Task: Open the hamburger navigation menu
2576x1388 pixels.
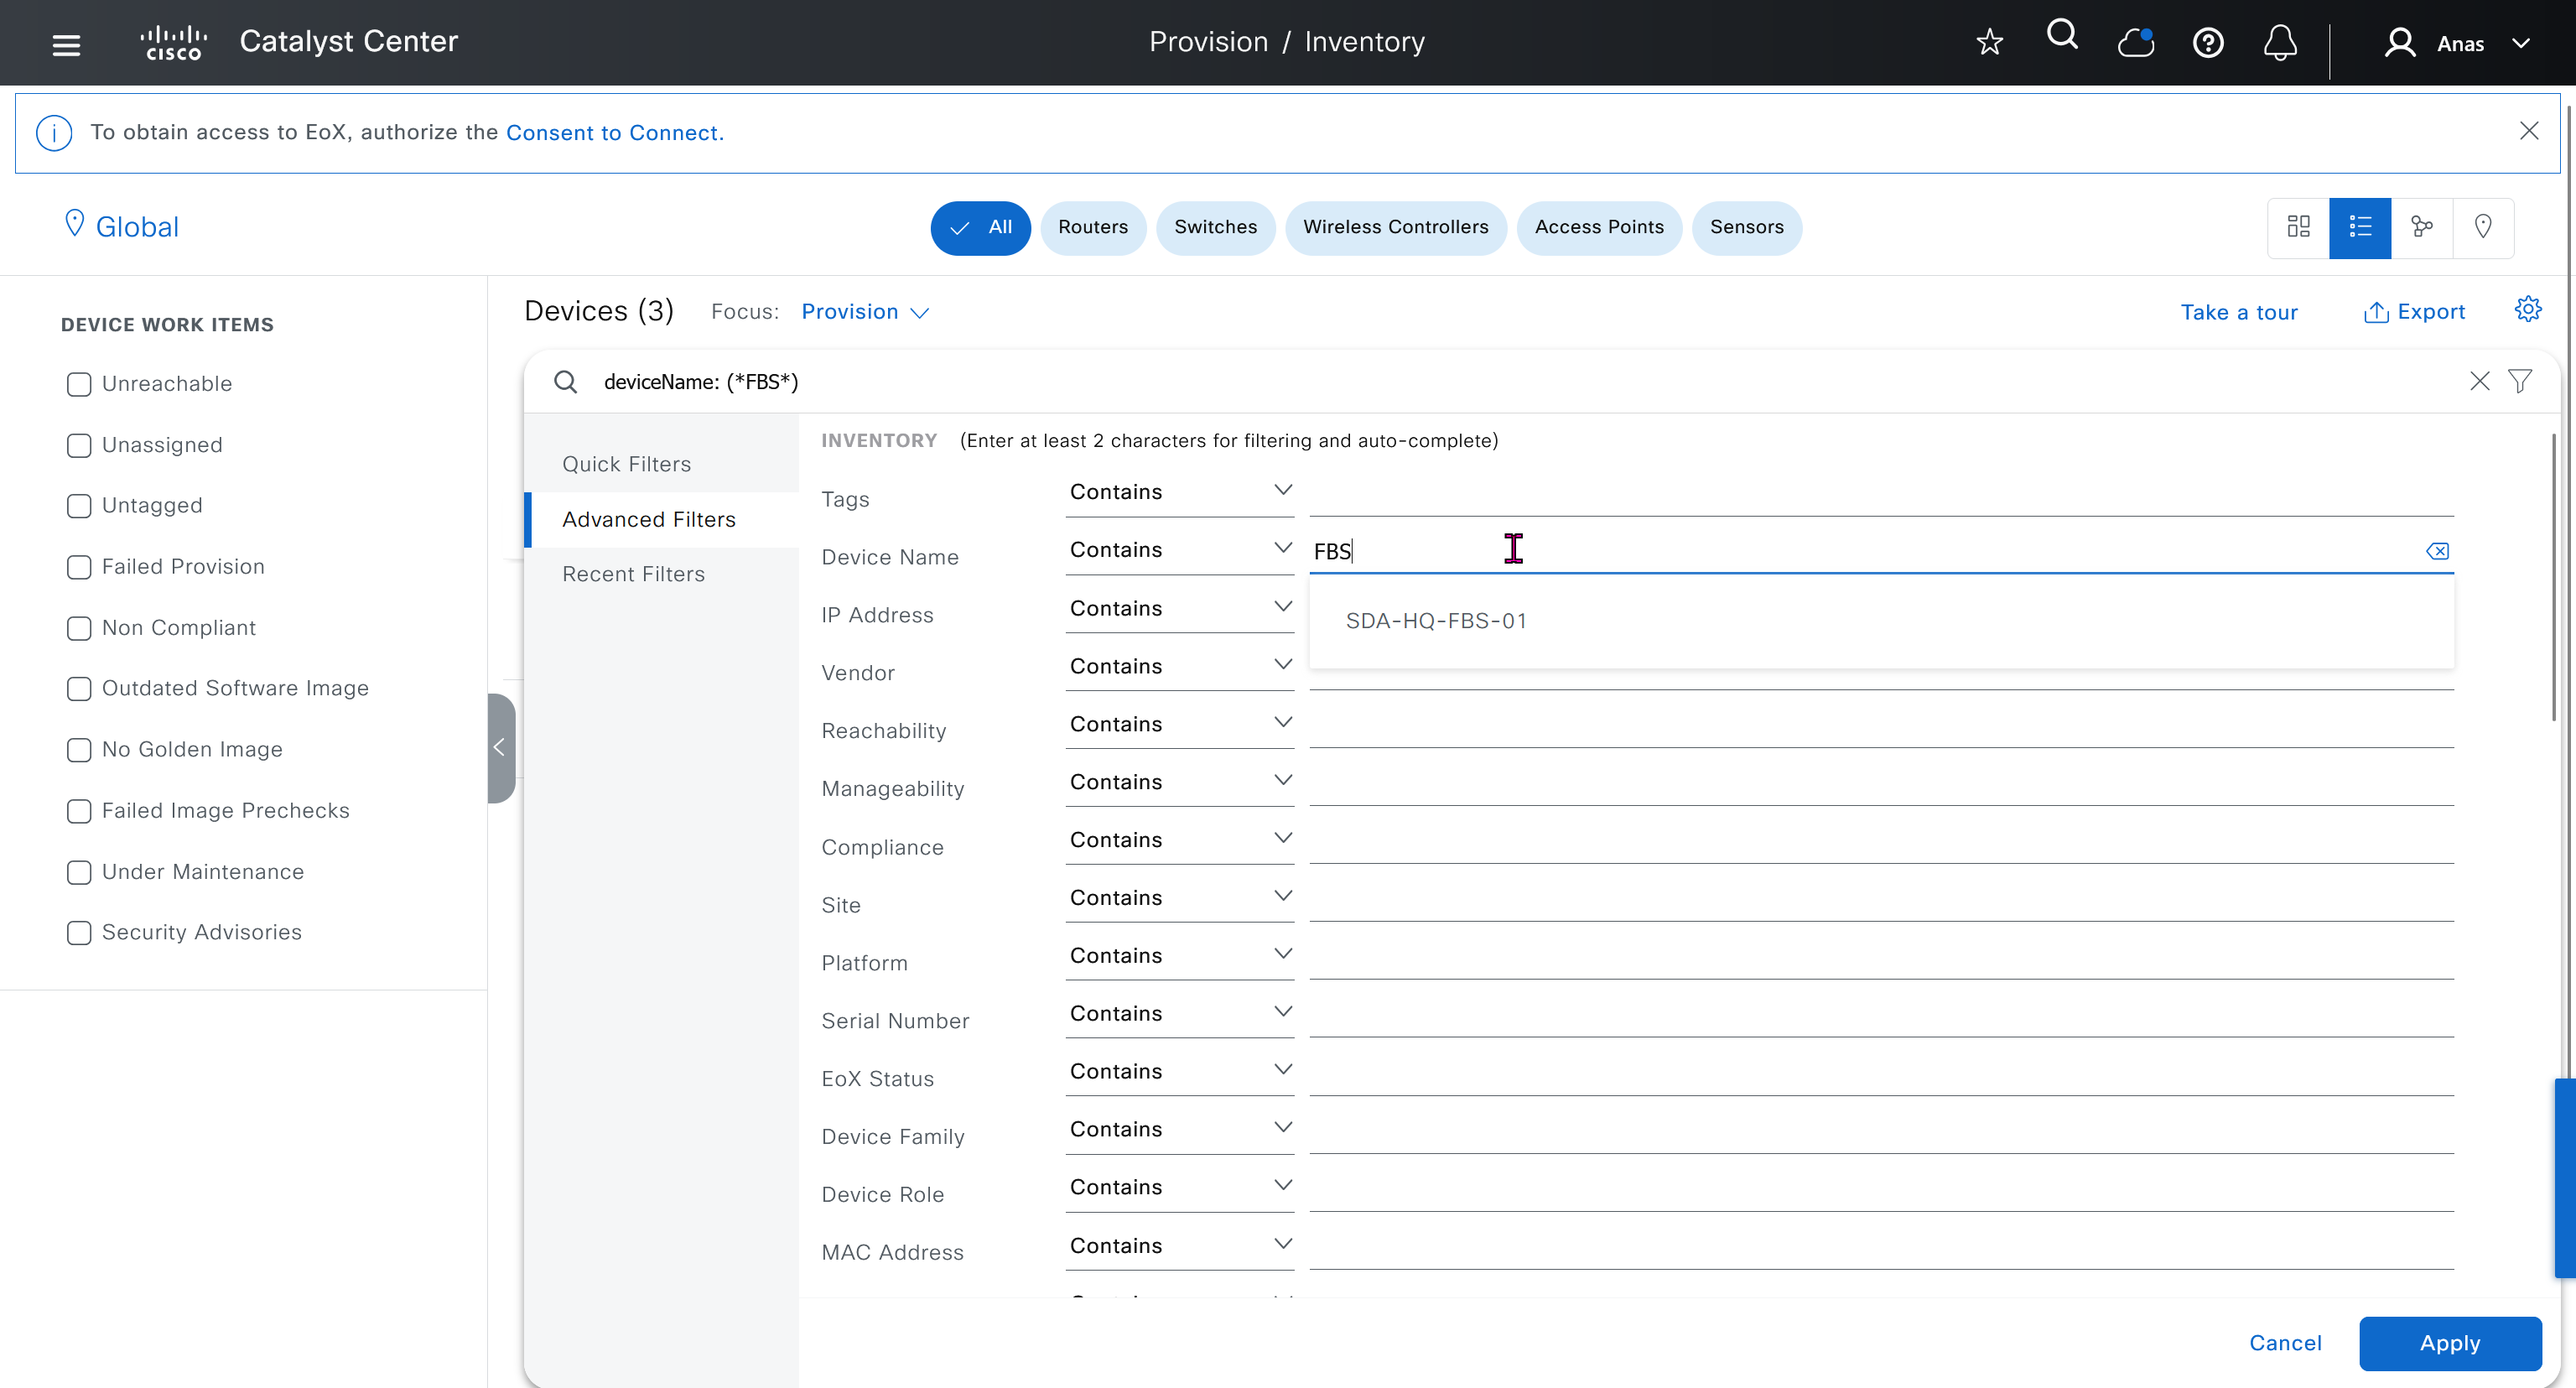Action: 66,44
